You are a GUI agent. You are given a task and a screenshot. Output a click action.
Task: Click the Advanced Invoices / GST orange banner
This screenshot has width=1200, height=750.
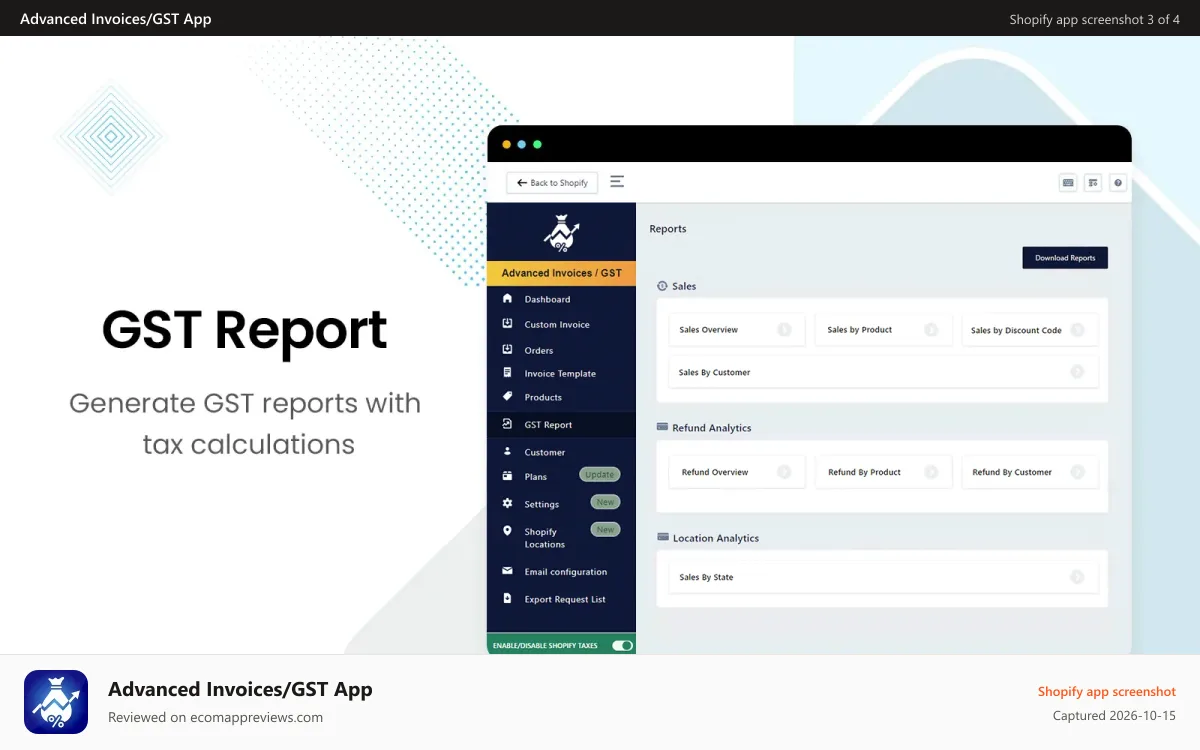(x=561, y=273)
